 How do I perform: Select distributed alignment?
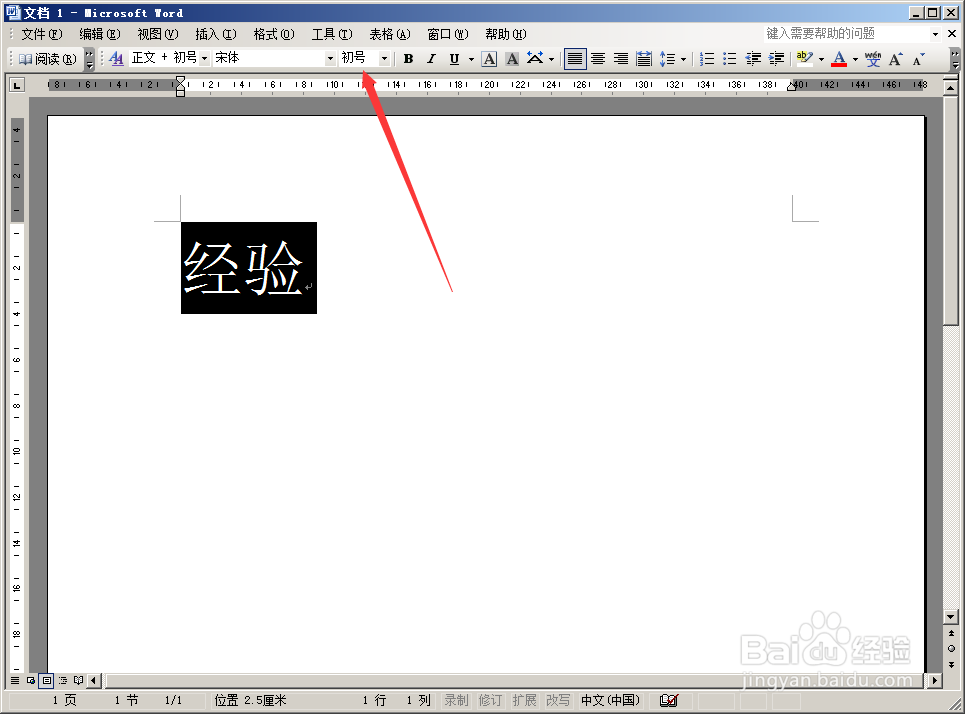coord(644,58)
